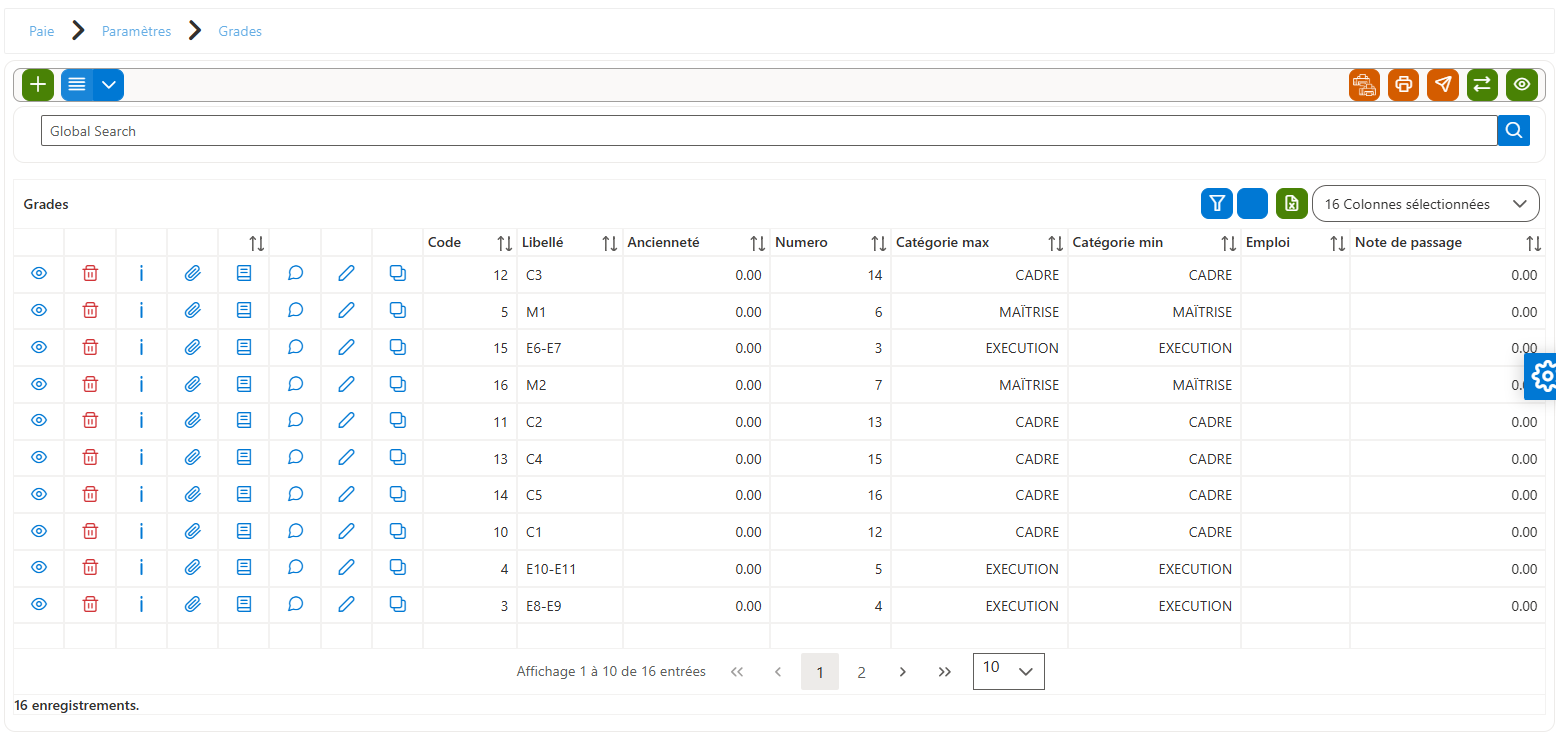View the M1 row with eye icon
Screen dimensions: 1556x733
[x=39, y=311]
